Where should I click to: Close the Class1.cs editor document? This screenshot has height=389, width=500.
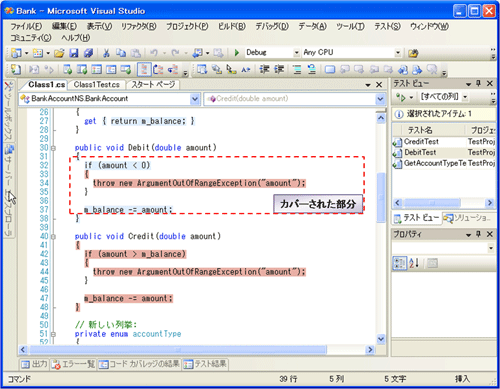(x=379, y=85)
